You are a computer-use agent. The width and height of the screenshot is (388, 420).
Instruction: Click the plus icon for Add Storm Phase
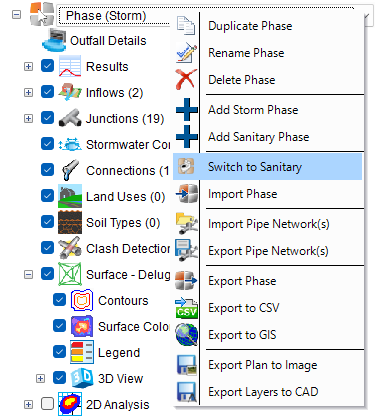pos(187,109)
